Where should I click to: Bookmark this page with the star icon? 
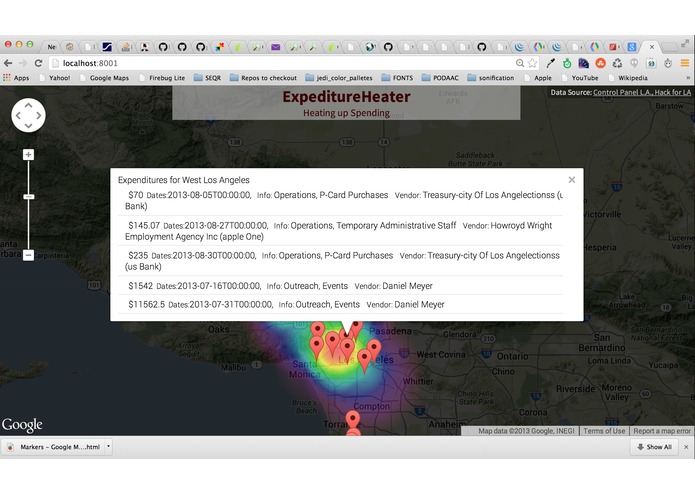point(532,63)
